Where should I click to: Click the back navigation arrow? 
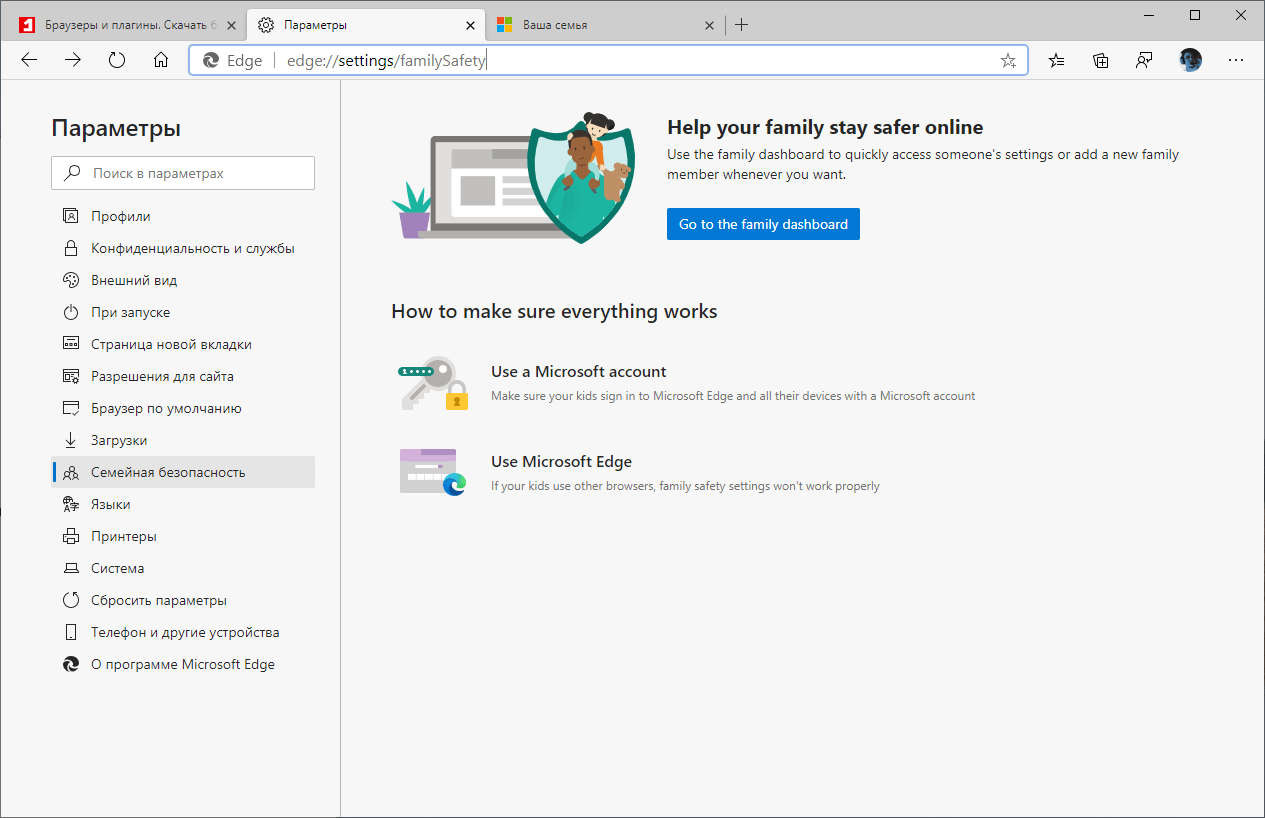click(x=28, y=60)
